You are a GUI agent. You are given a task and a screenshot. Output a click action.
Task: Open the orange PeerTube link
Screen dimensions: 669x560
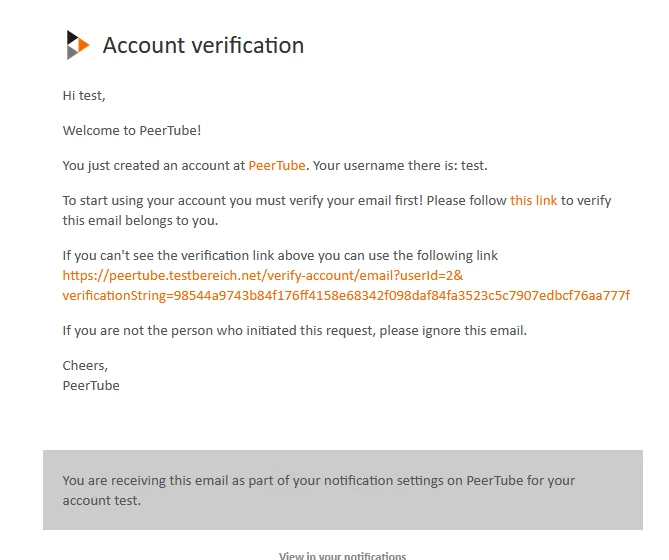coord(277,165)
